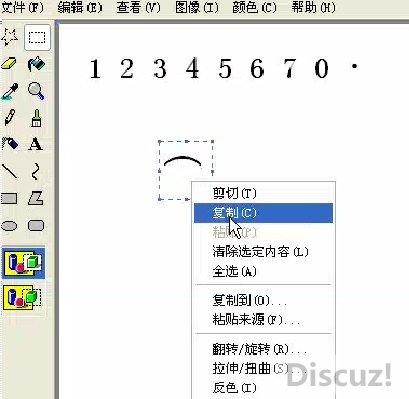
Task: Click the drawn arc inside the selection
Action: coord(183,160)
